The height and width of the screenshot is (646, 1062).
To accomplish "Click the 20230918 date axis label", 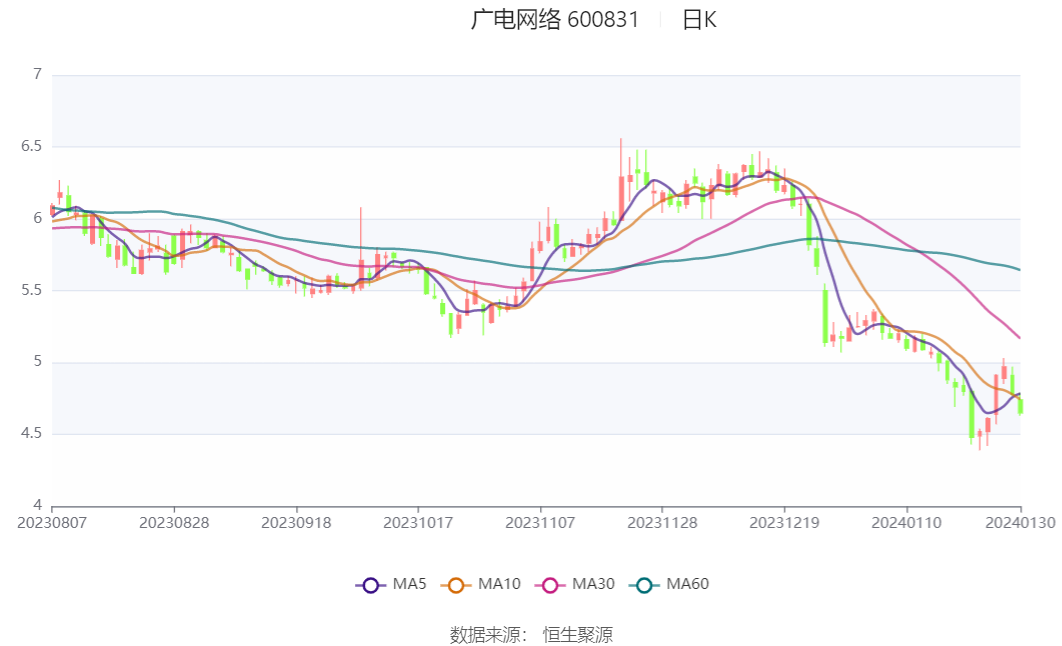I will 296,523.
